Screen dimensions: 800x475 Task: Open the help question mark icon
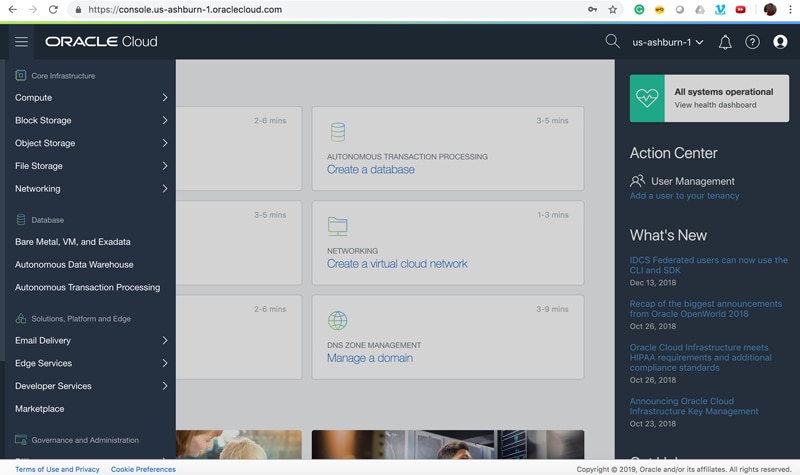pos(752,42)
